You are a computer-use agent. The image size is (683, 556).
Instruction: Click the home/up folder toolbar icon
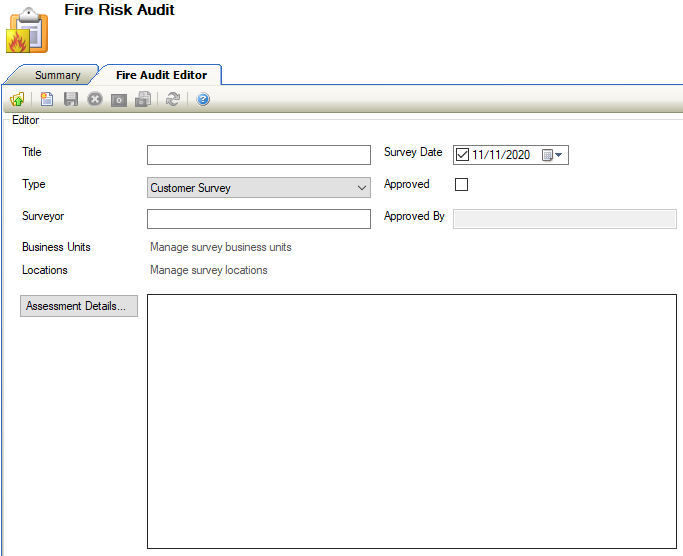point(17,100)
